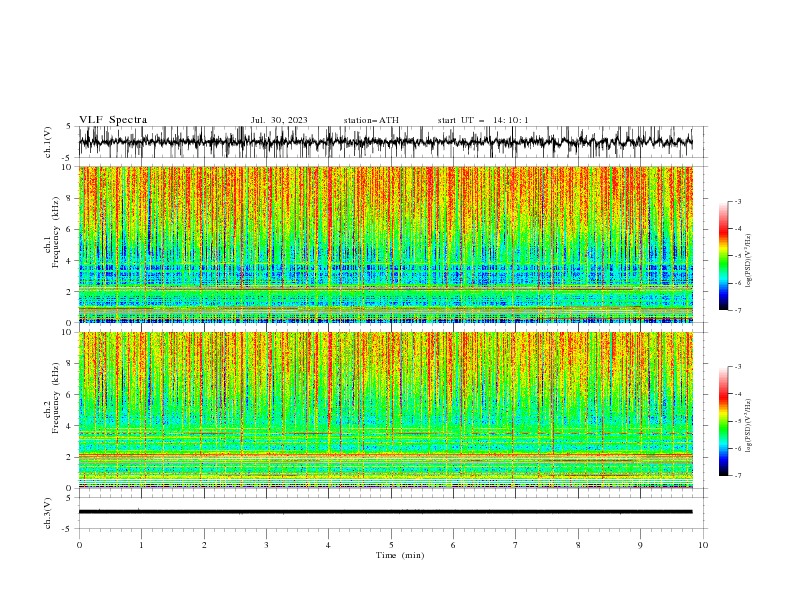The height and width of the screenshot is (612, 792).
Task: Click the "ch.3(V)" waveform axis label
Action: point(48,513)
